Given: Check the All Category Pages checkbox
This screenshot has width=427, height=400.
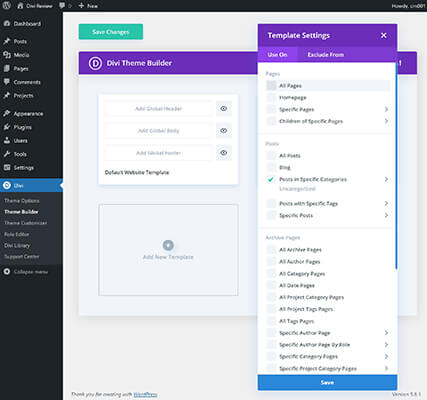Looking at the screenshot, I should 271,274.
